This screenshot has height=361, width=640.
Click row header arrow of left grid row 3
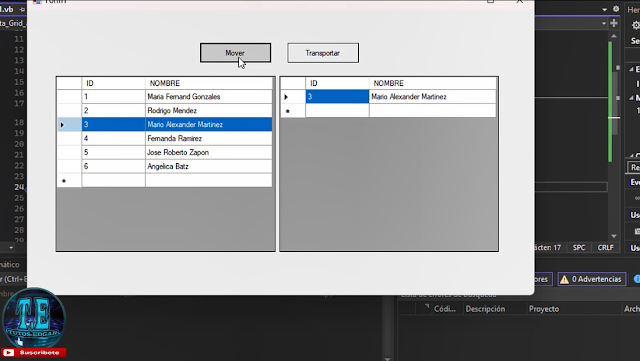(x=69, y=125)
